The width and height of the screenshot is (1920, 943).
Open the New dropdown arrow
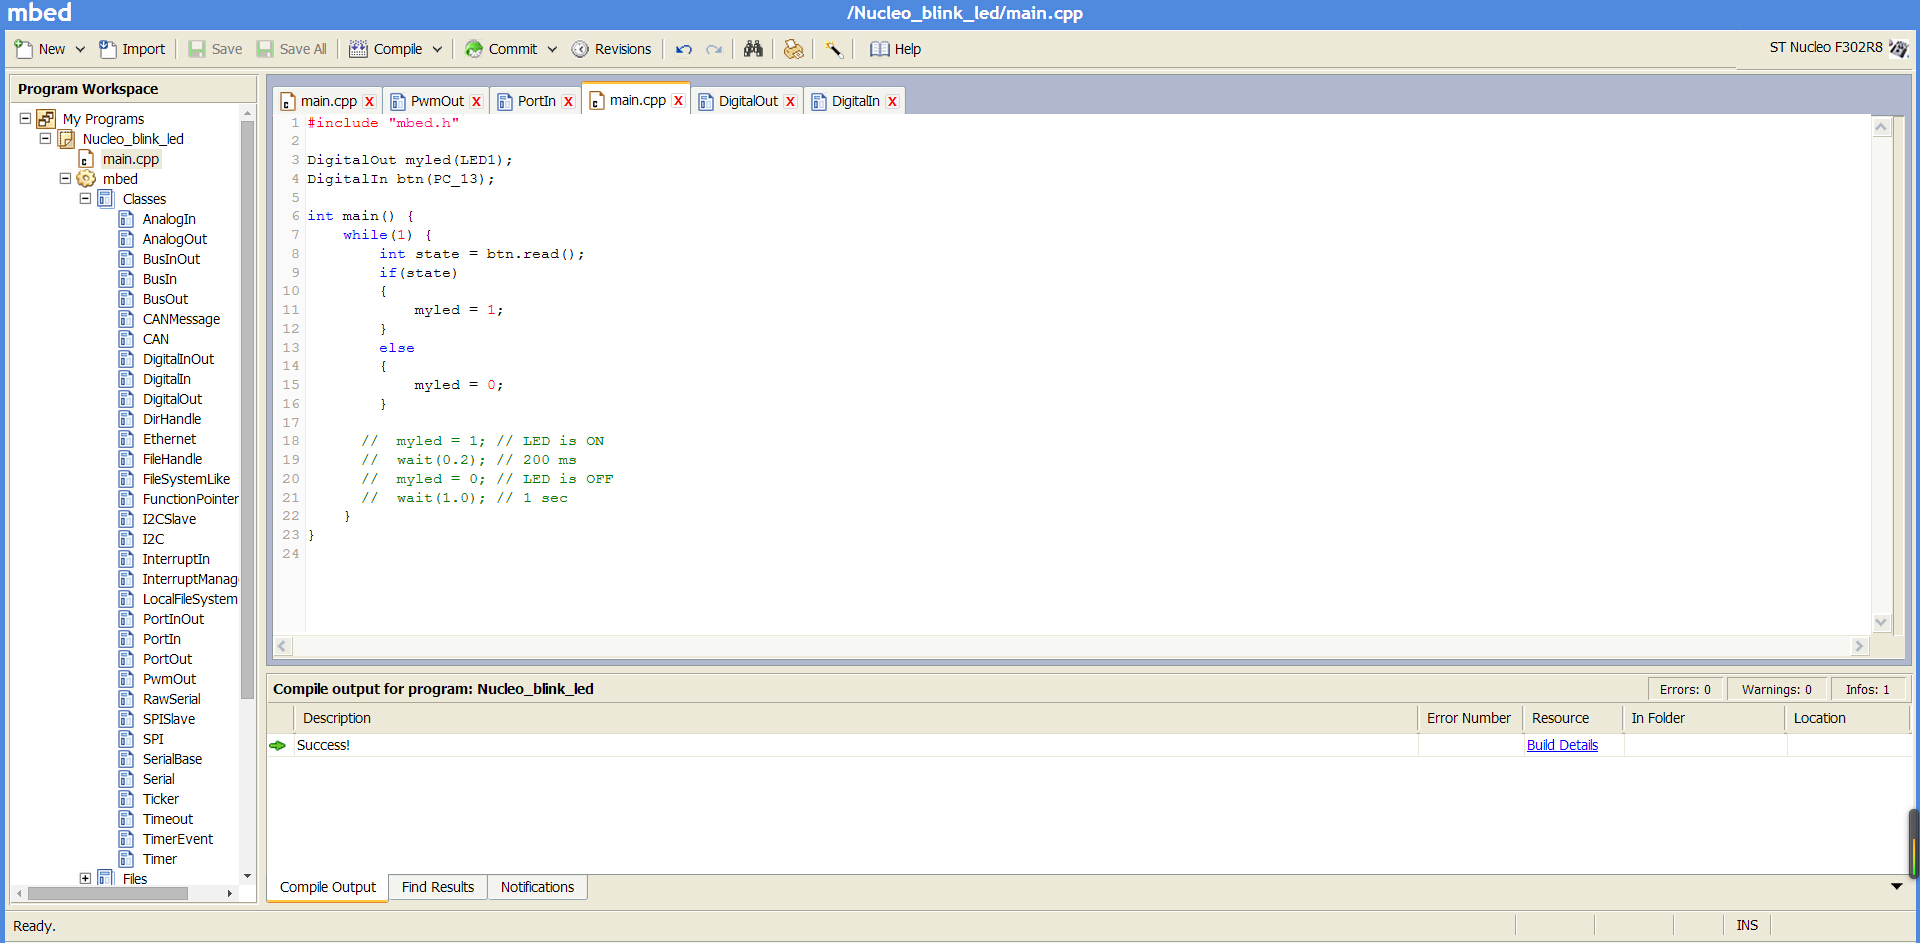coord(80,49)
